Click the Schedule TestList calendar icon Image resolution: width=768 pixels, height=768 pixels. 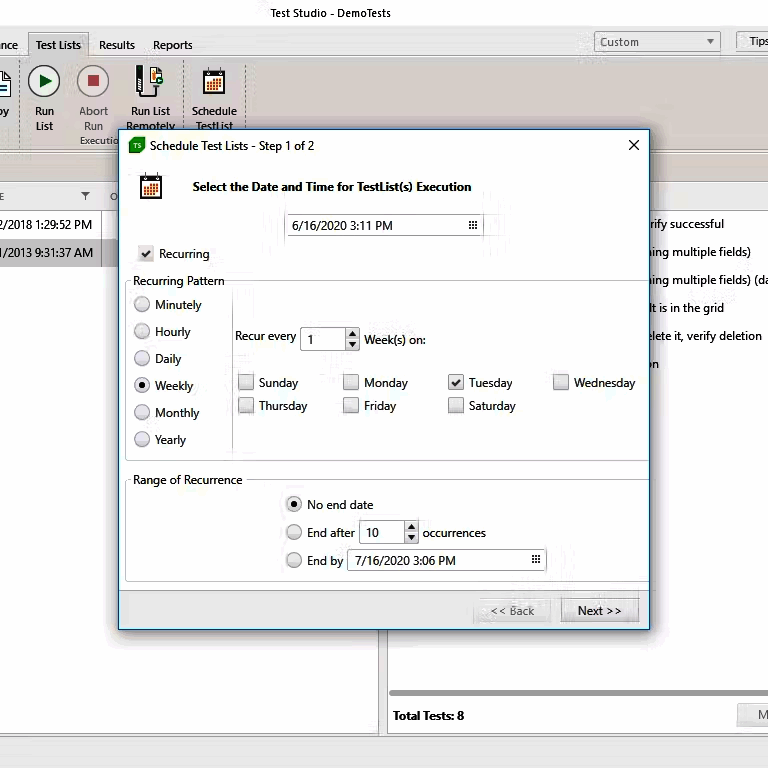tap(214, 81)
